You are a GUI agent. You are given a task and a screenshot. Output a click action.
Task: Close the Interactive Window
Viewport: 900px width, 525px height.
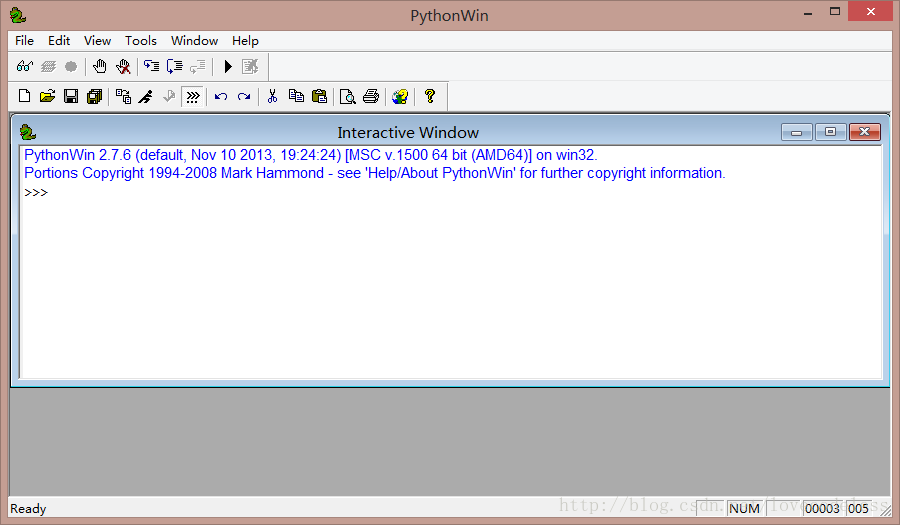click(864, 132)
